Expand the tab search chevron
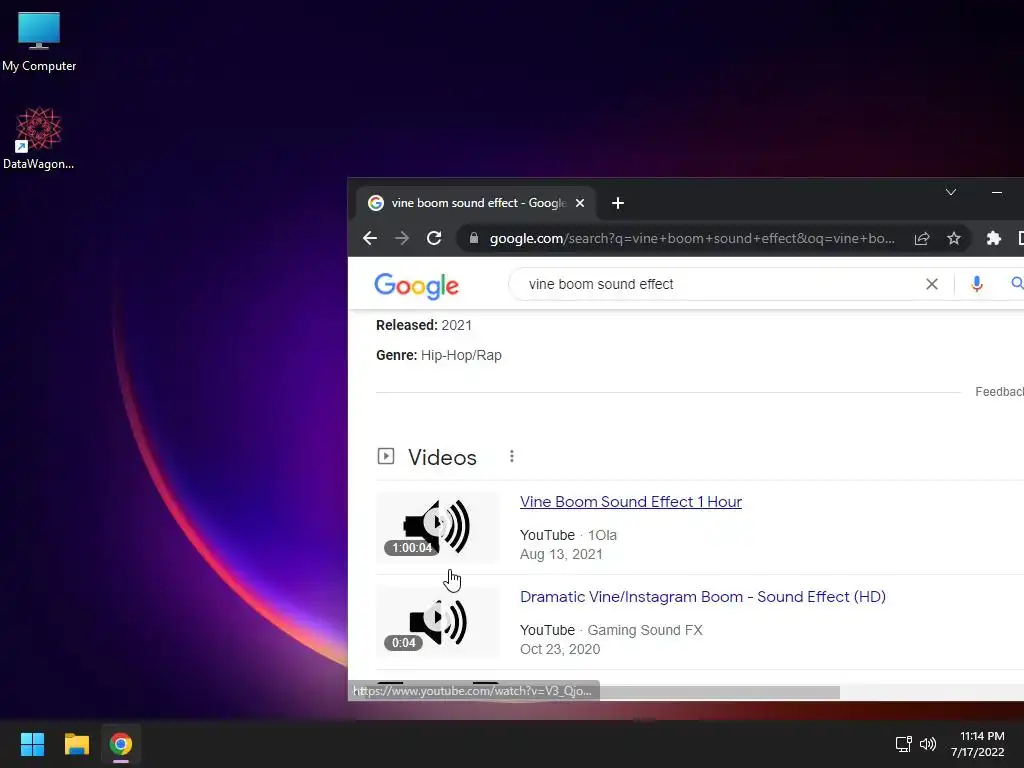 pyautogui.click(x=951, y=192)
